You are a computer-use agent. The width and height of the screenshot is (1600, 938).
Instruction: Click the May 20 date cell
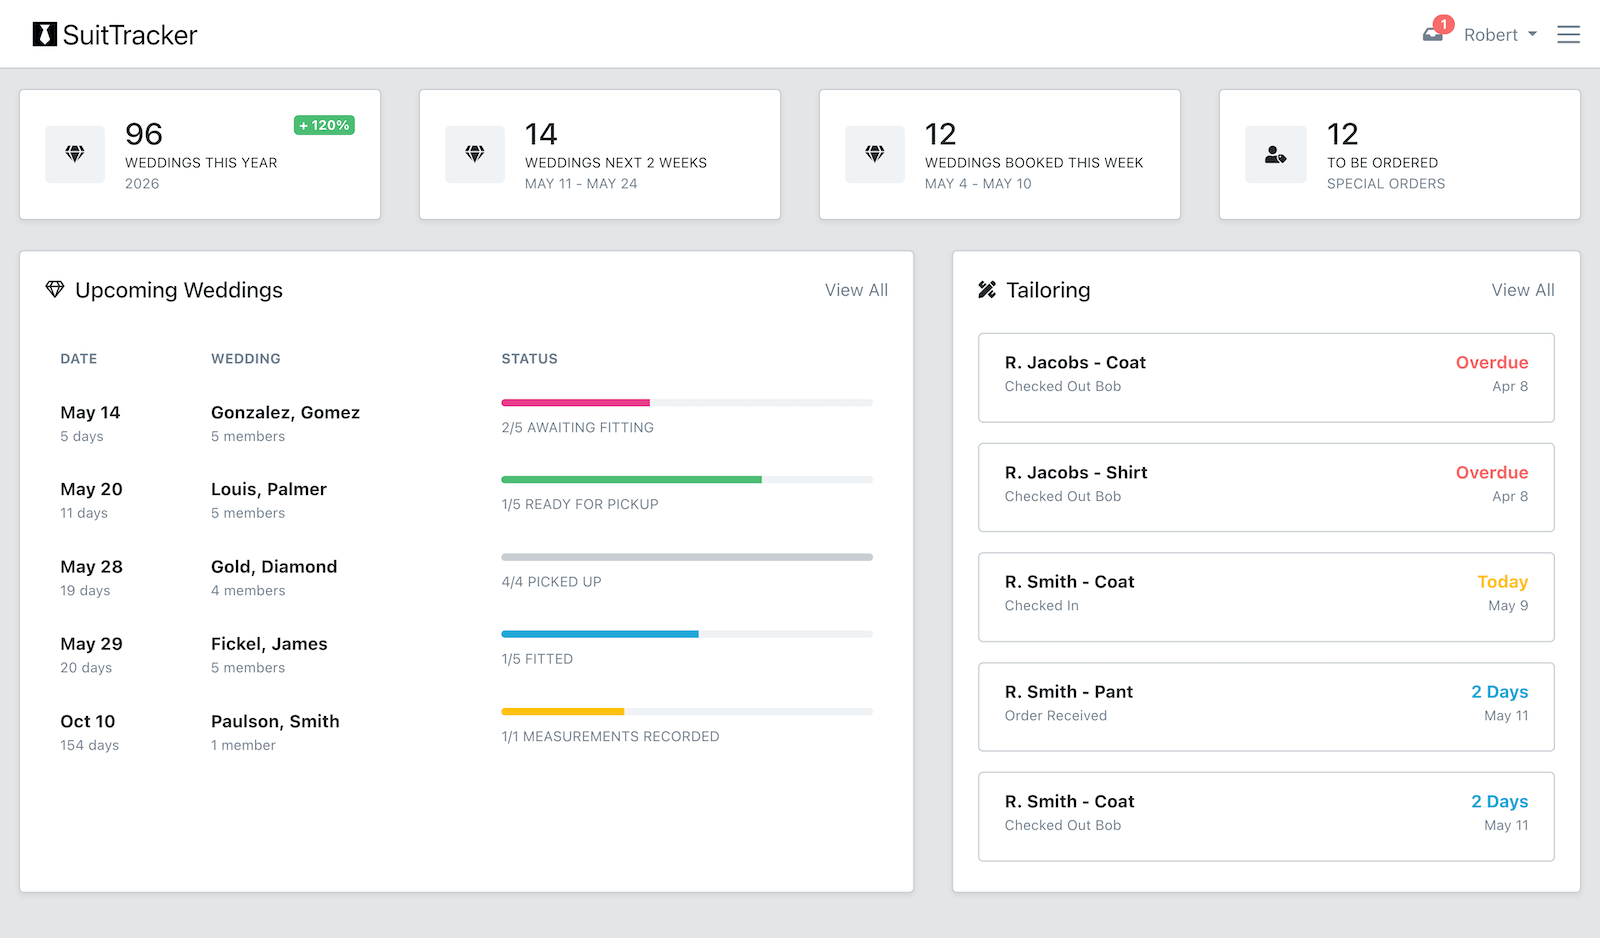[91, 489]
